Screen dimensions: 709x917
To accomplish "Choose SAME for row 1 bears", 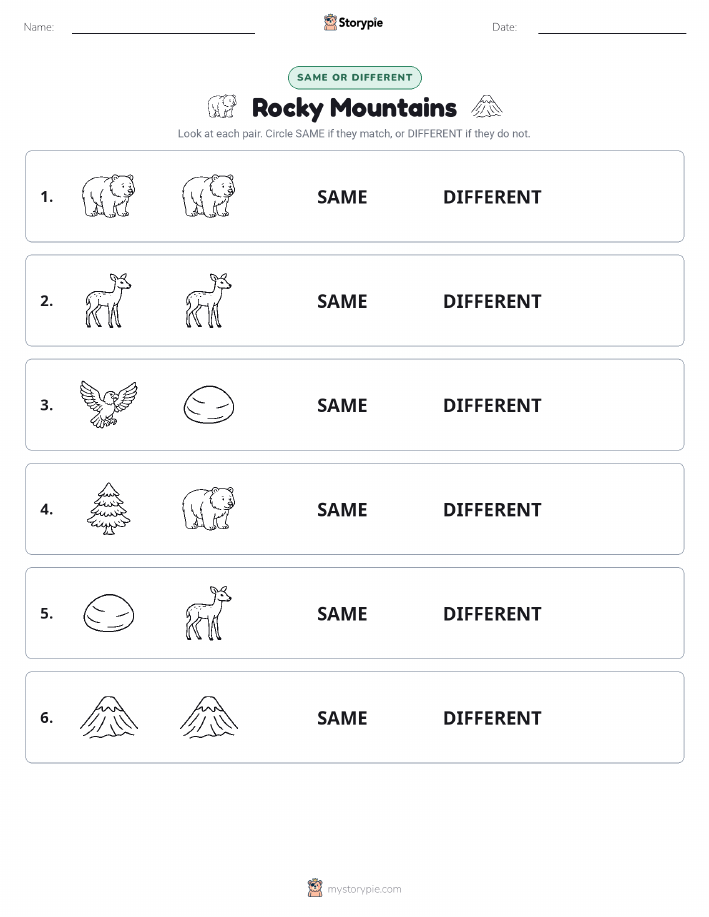I will tap(342, 197).
